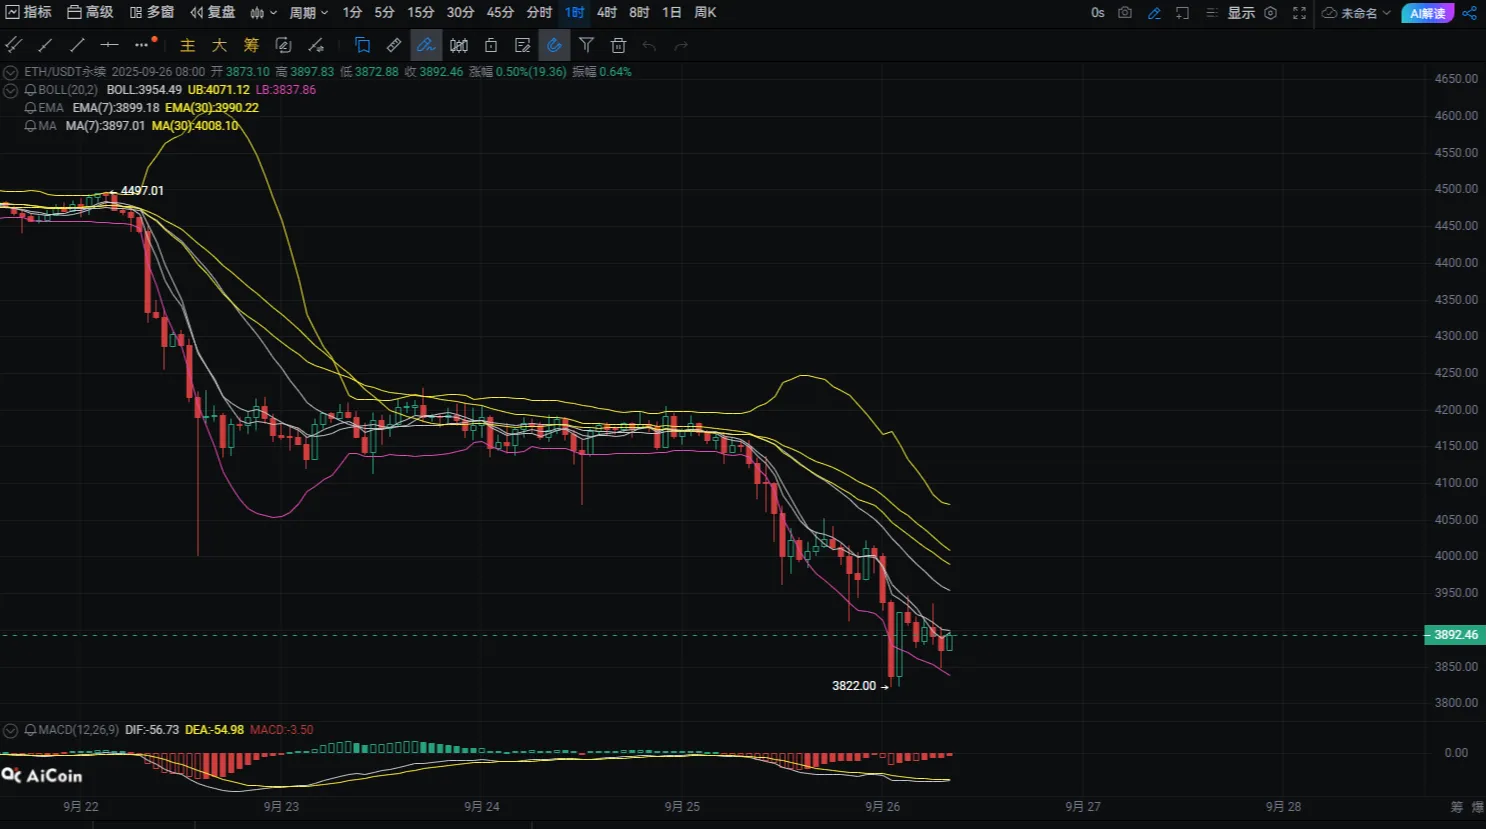This screenshot has height=829, width=1487.
Task: Expand the 周期 period dropdown
Action: pyautogui.click(x=309, y=13)
